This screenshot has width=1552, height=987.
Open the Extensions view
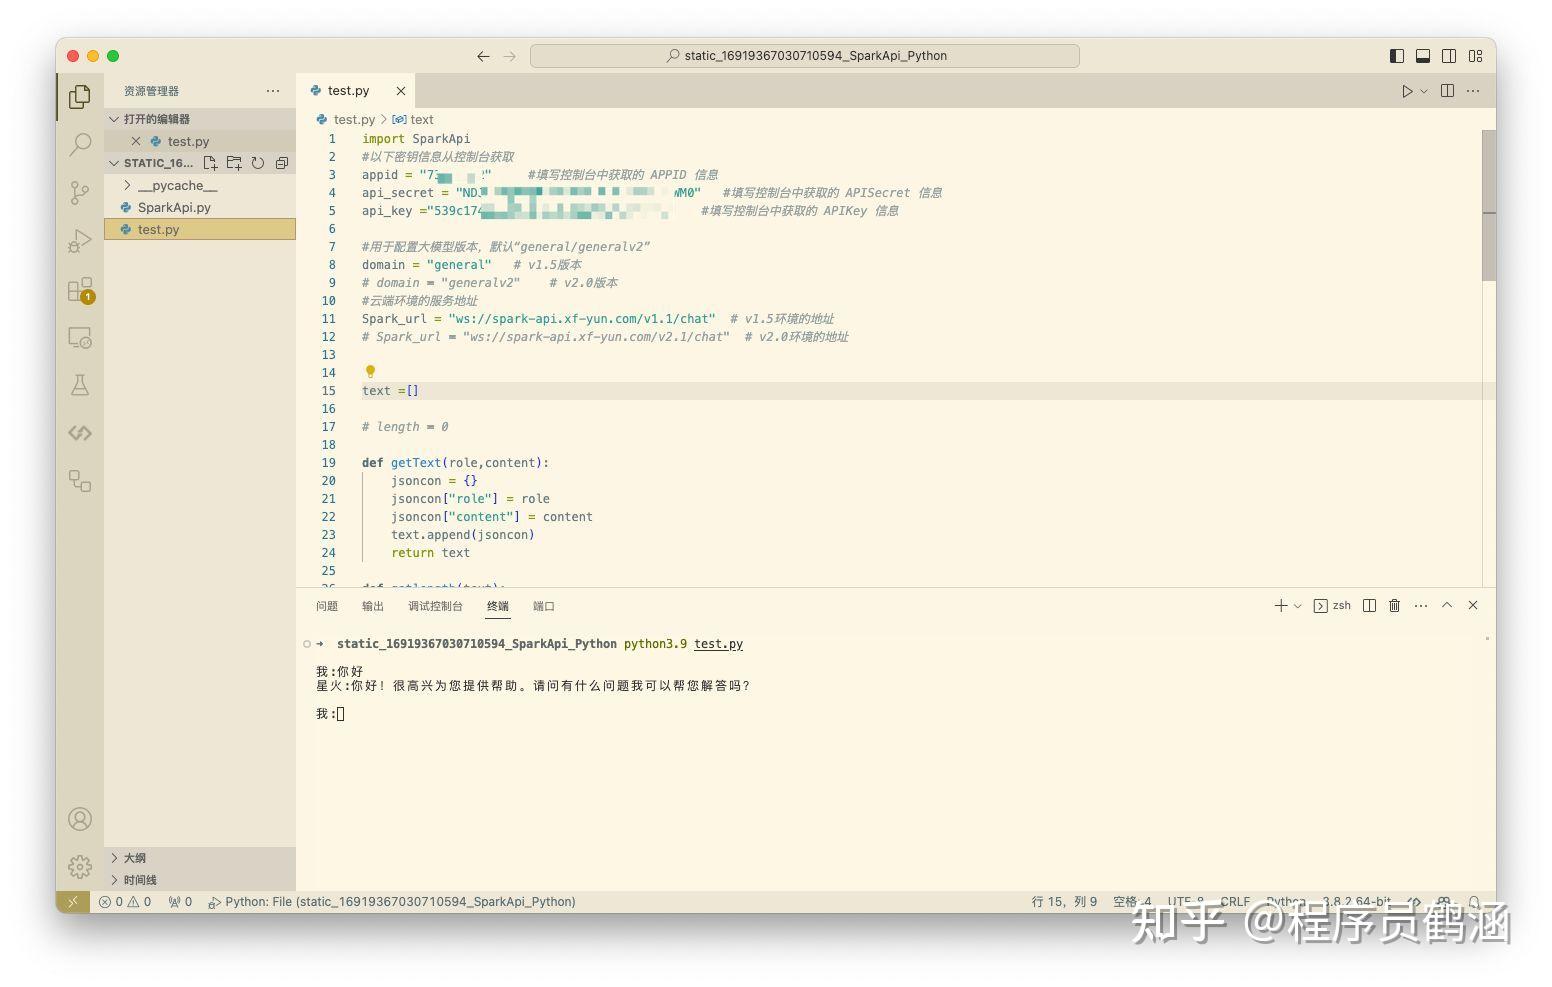point(80,290)
